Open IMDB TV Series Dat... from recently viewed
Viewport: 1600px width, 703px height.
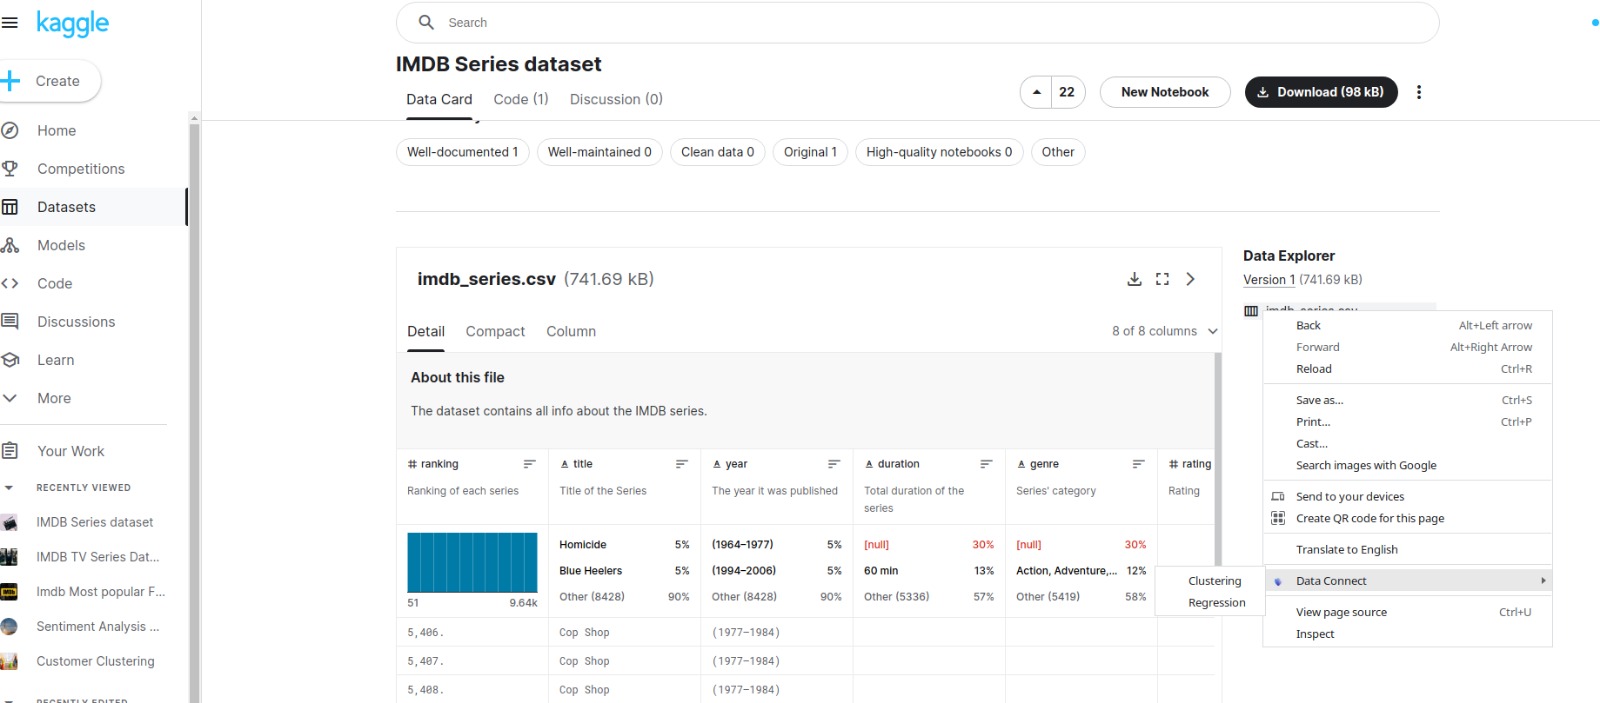pos(97,557)
